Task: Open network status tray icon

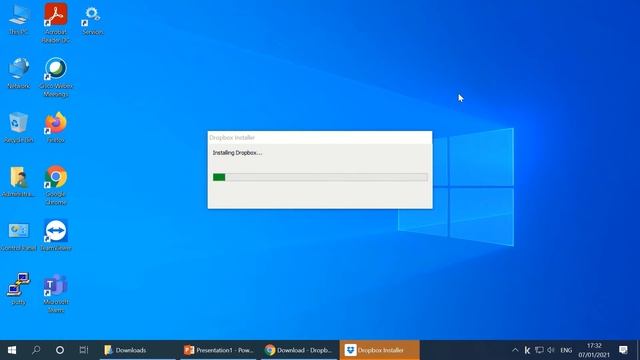Action: coord(539,350)
